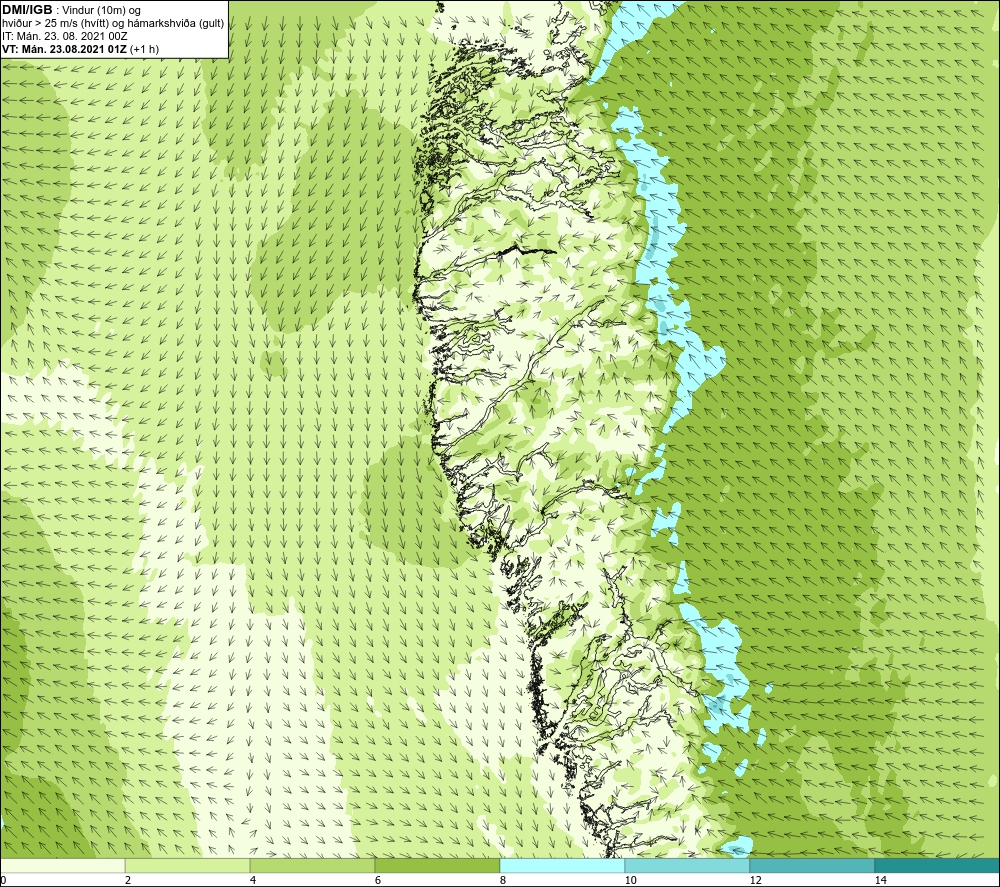Click the 'VT: Mán. 23.08.2021 01Z' valid time

coord(64,49)
